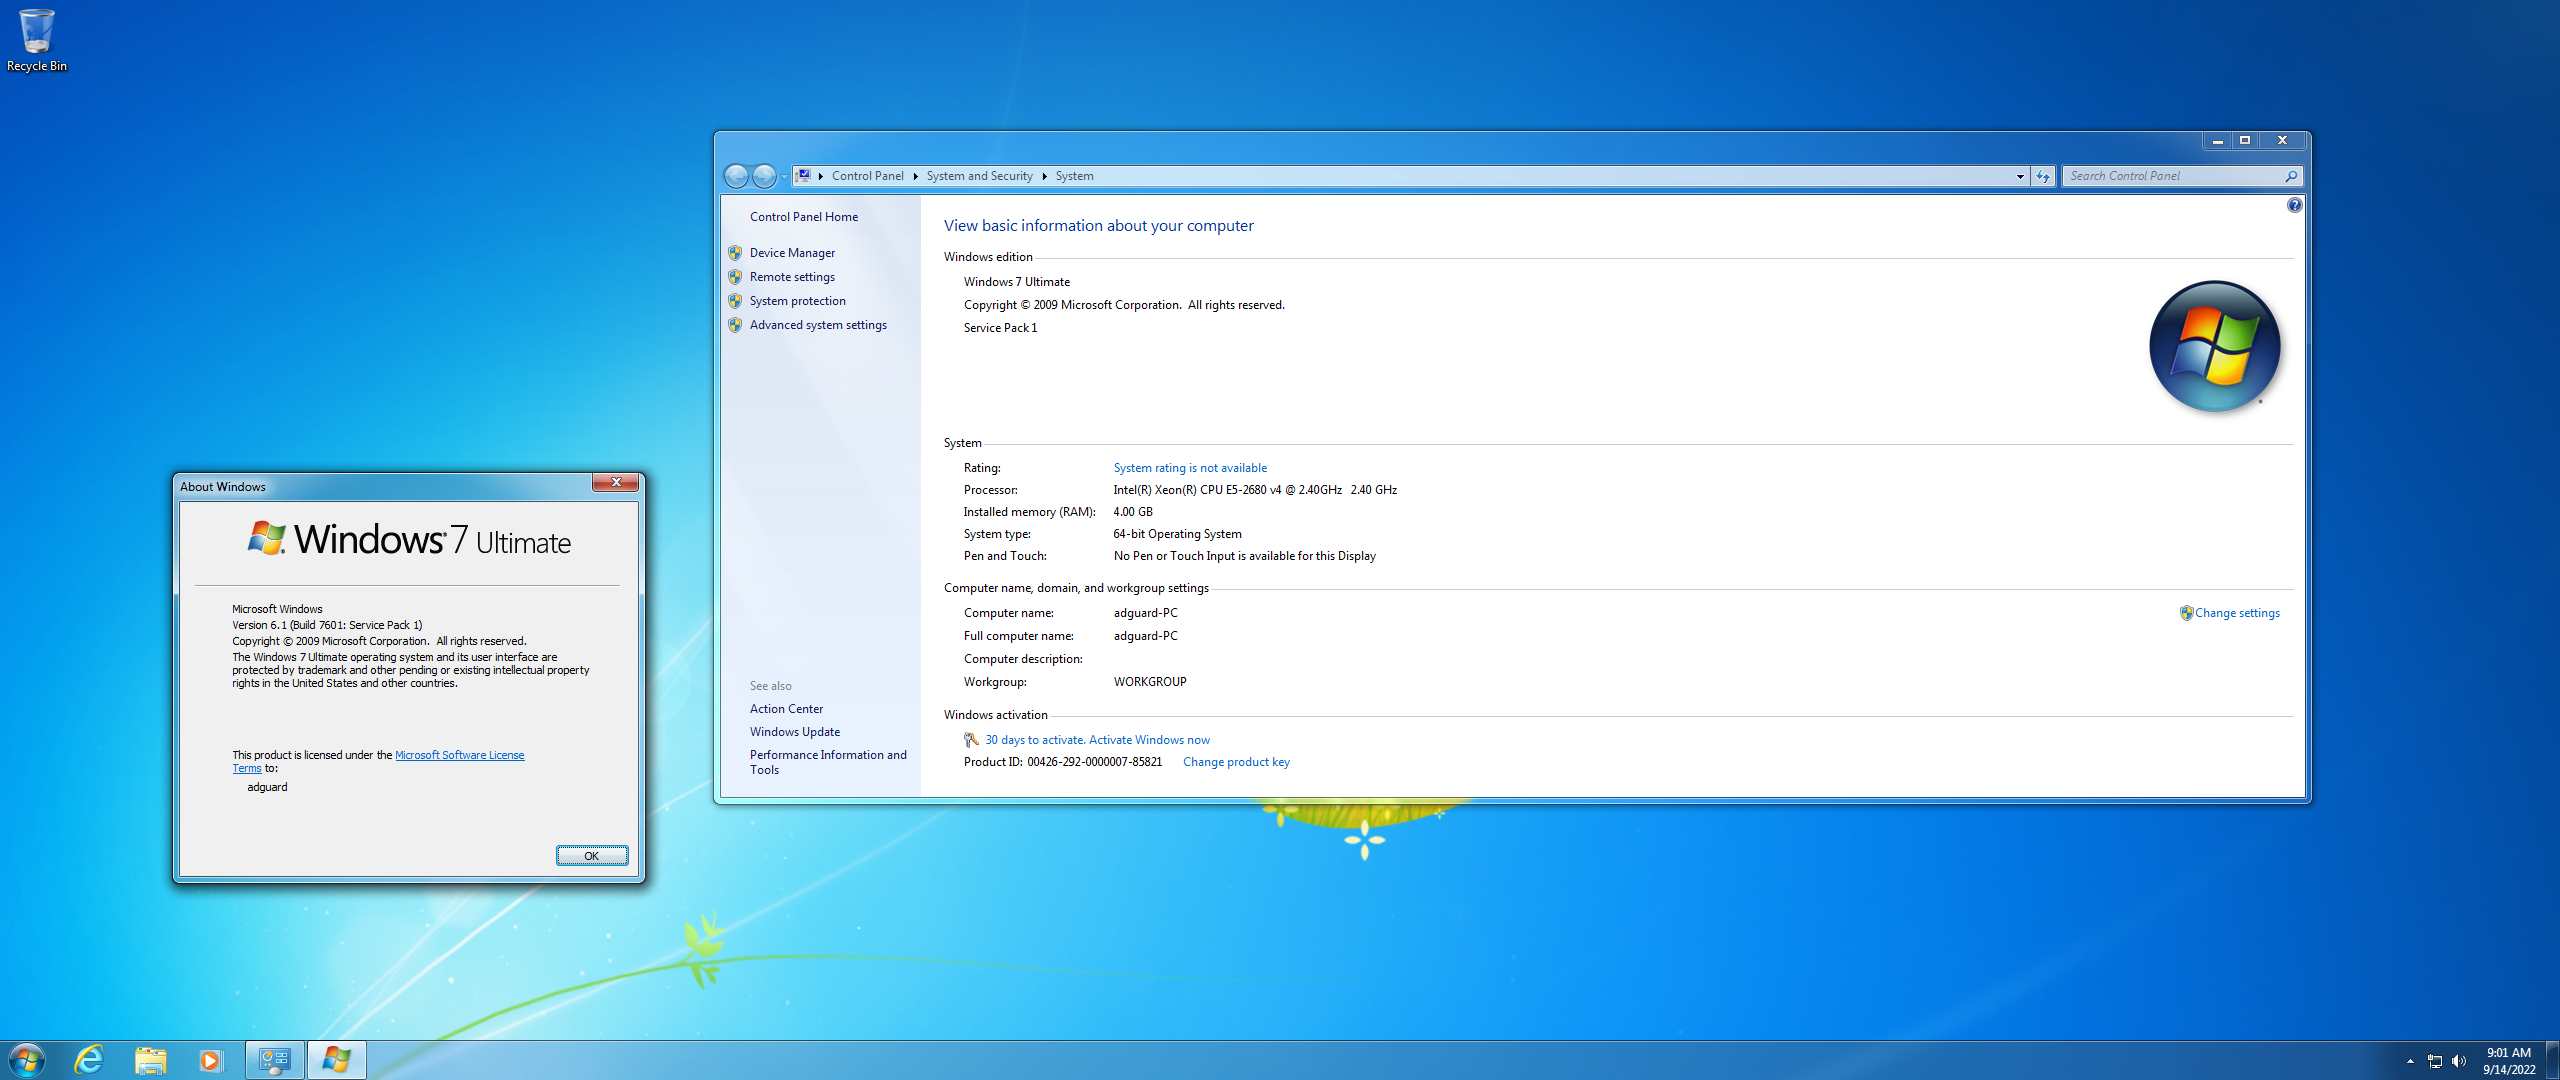This screenshot has height=1080, width=2560.
Task: Click the search magnifier icon
Action: point(2291,176)
